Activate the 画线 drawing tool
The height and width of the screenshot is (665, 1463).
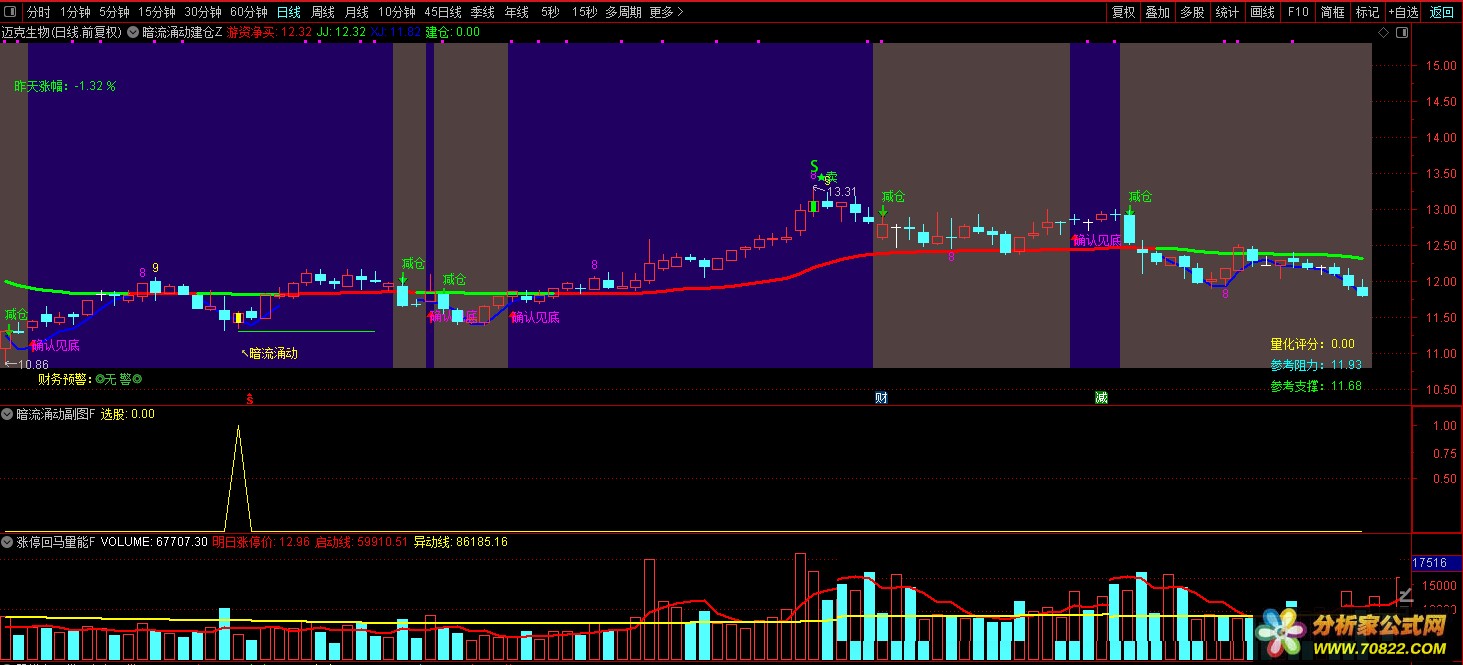point(1263,12)
